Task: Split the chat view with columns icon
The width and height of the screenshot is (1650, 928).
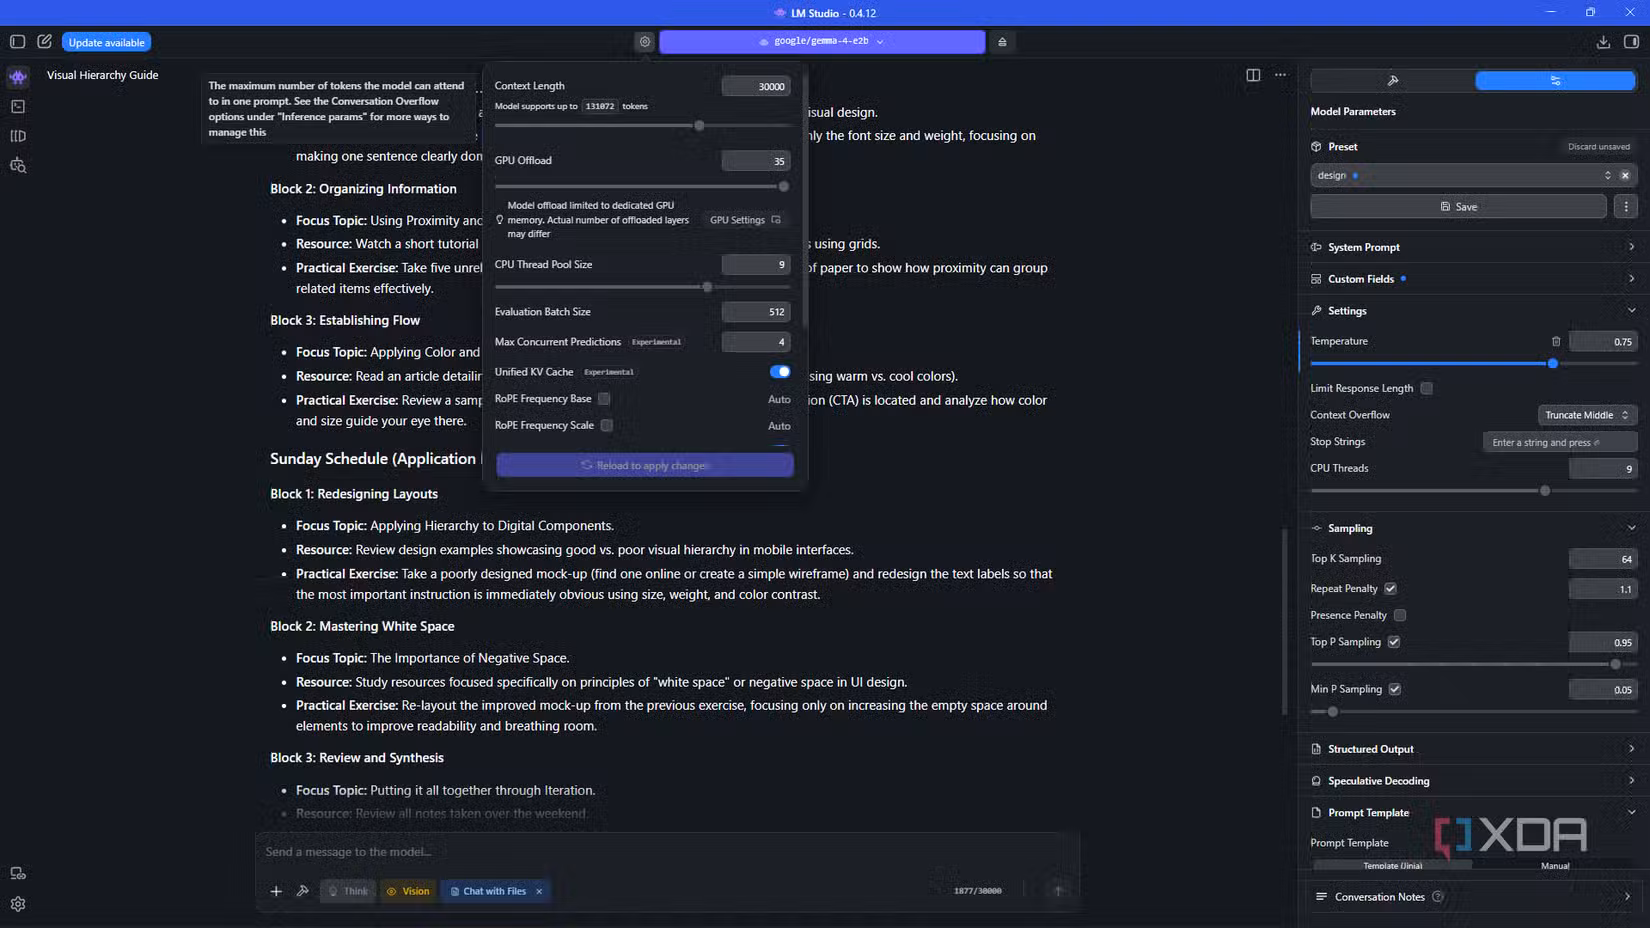Action: point(1253,75)
